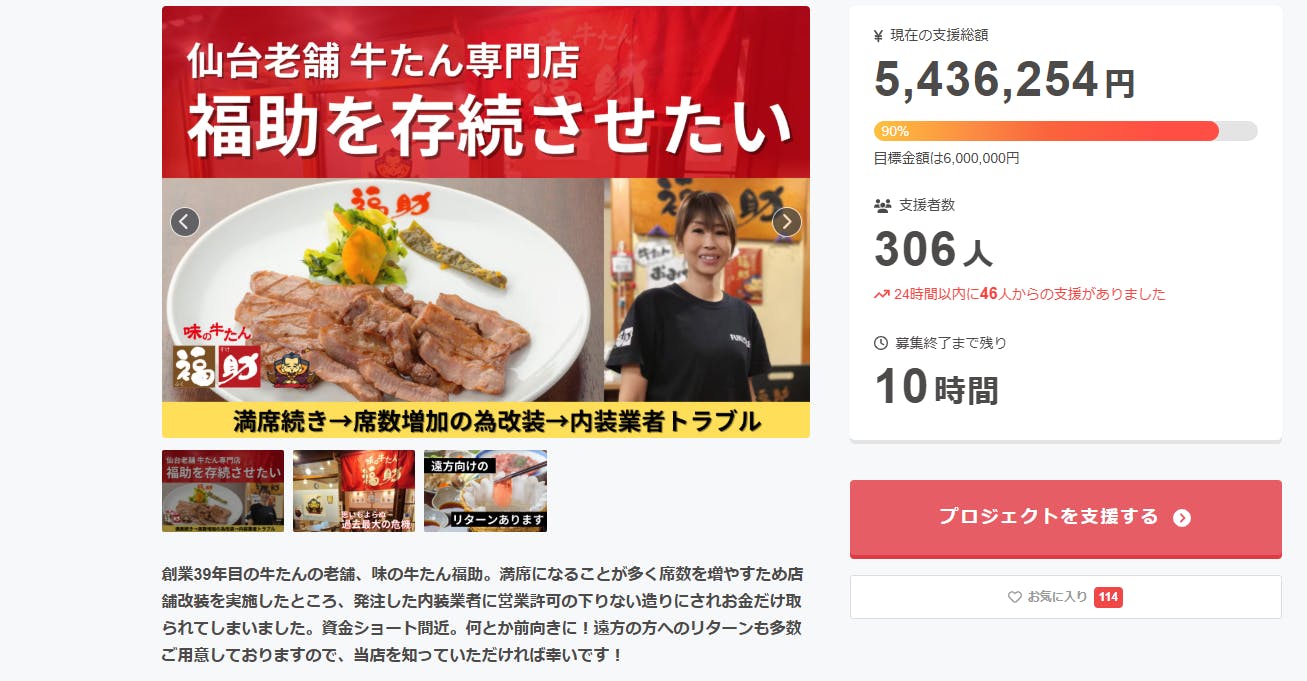Click プロジェクトを支援する button

1065,518
